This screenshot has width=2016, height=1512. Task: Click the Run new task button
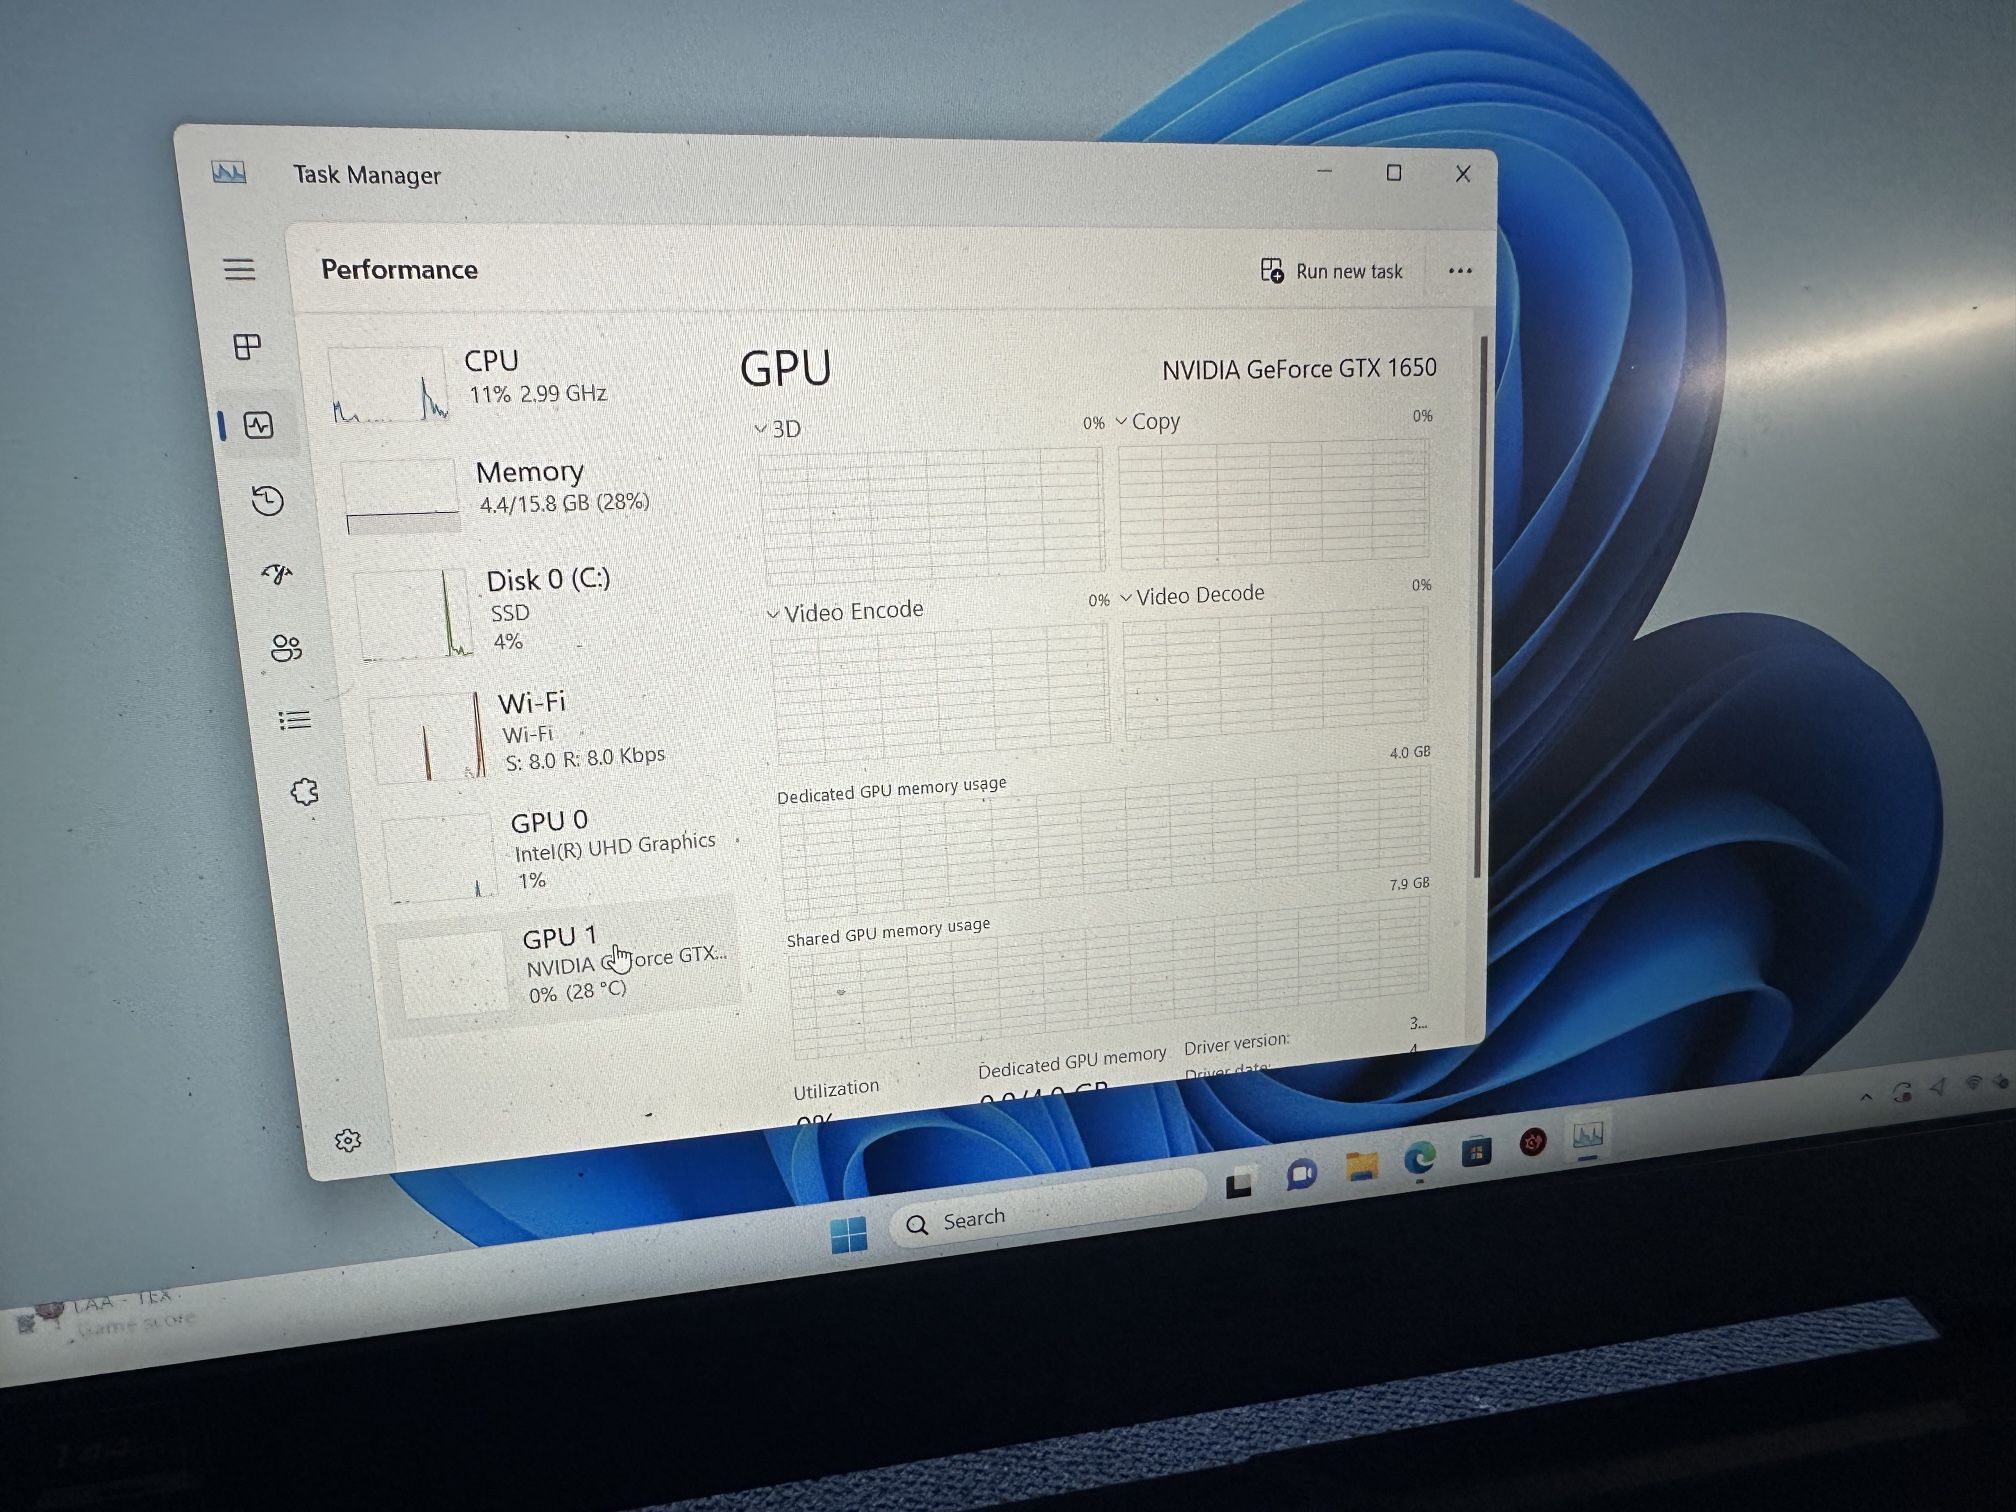[x=1331, y=271]
